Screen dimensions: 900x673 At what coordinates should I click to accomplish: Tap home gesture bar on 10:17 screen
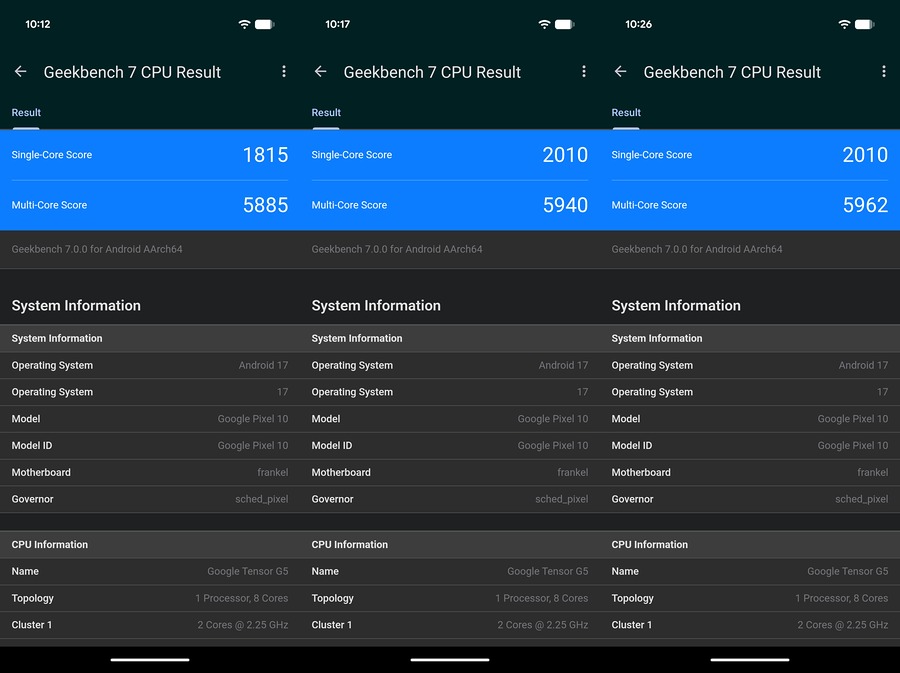point(450,660)
